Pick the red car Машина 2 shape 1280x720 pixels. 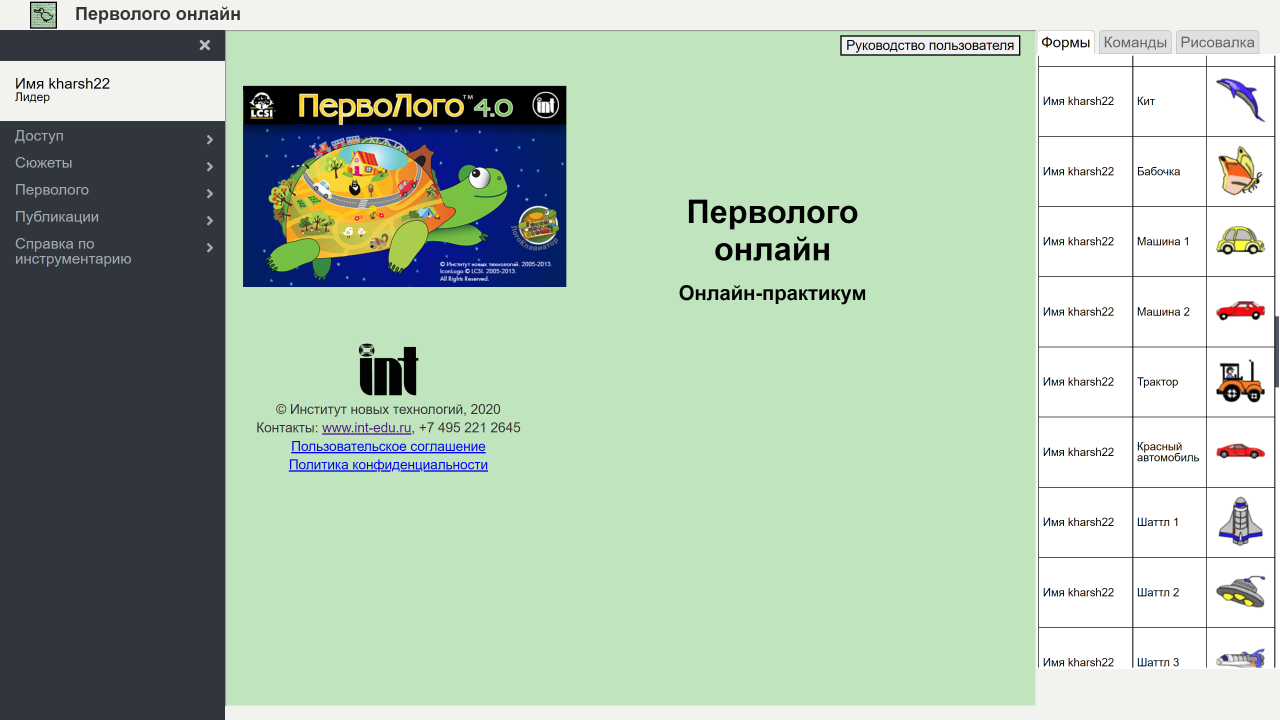point(1240,311)
